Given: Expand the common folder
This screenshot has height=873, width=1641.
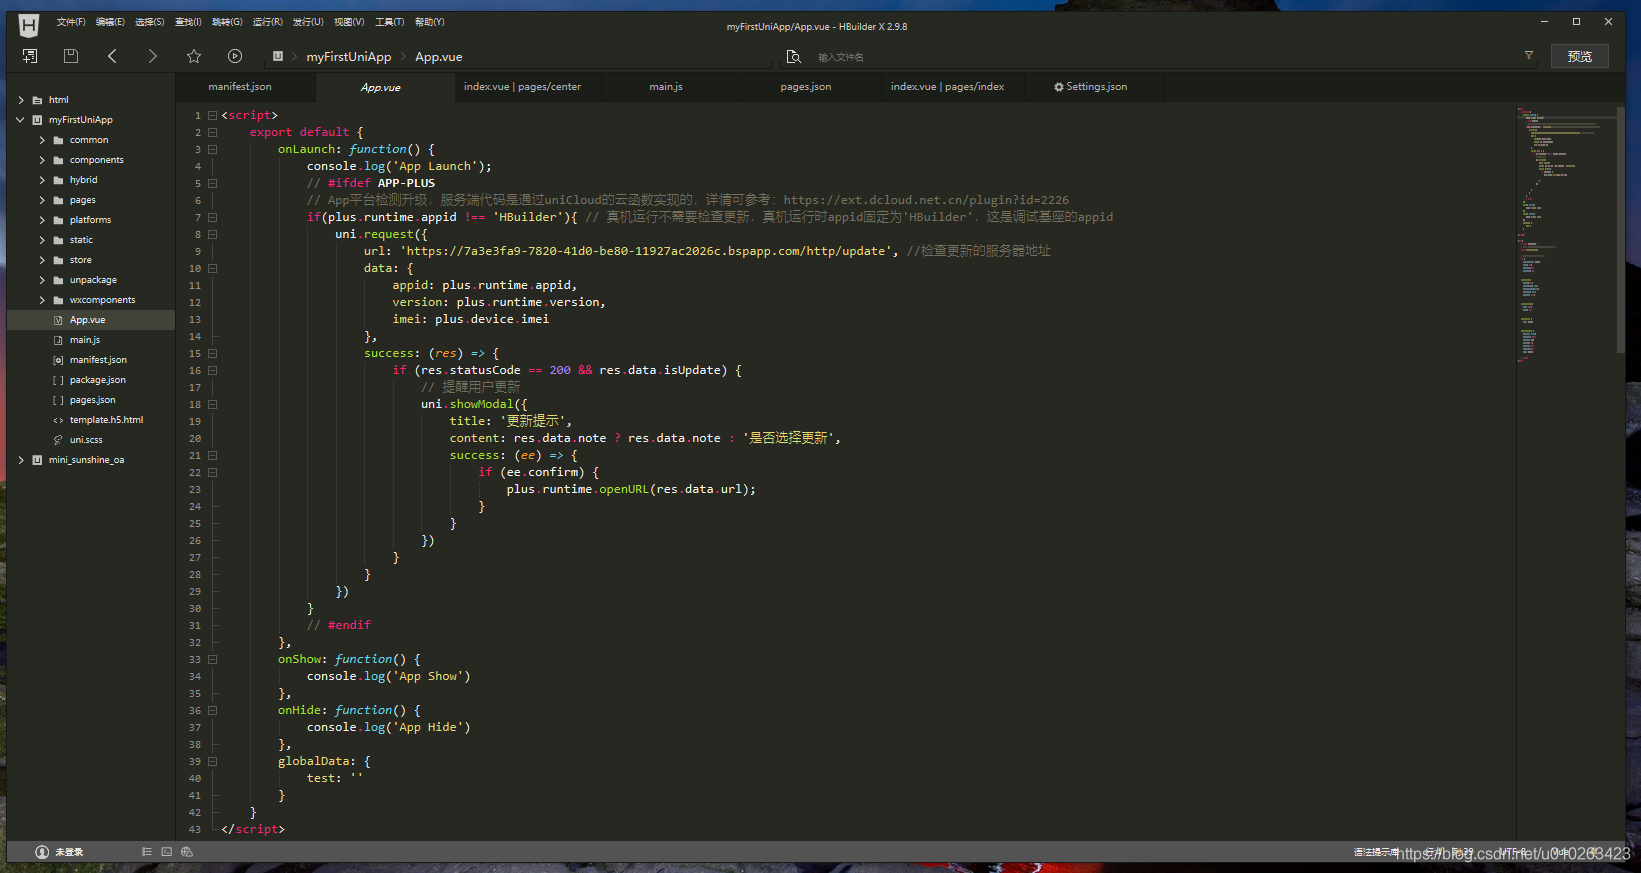Looking at the screenshot, I should pyautogui.click(x=42, y=140).
